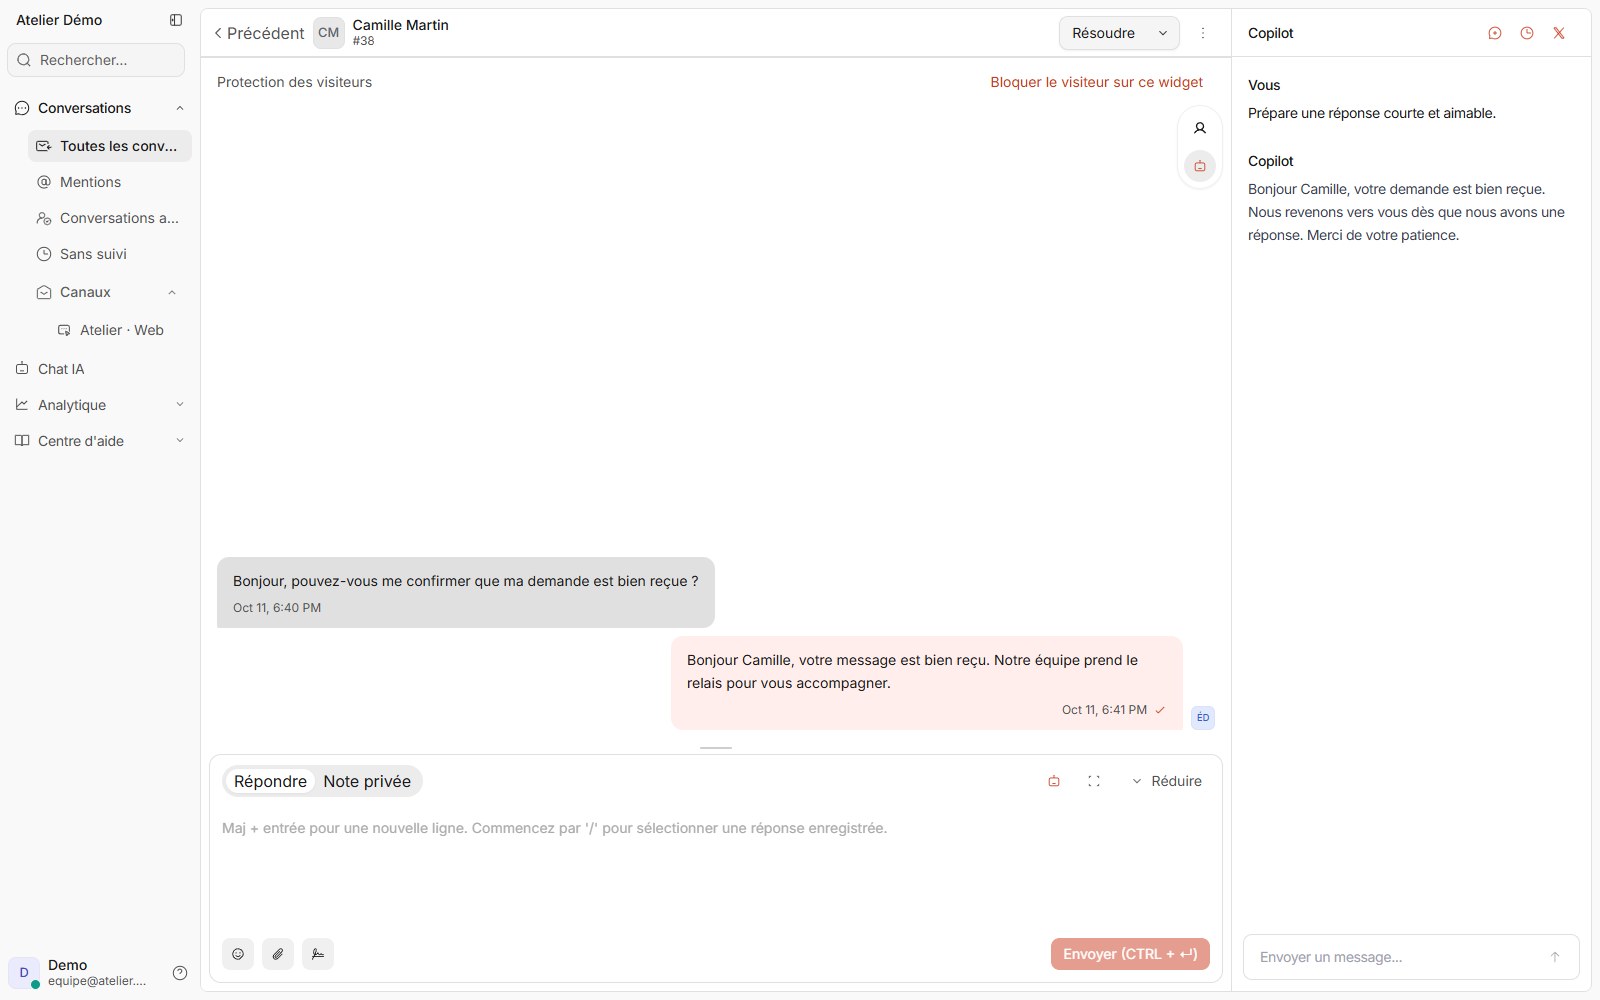1600x1000 pixels.
Task: Open help question mark icon
Action: [x=180, y=973]
